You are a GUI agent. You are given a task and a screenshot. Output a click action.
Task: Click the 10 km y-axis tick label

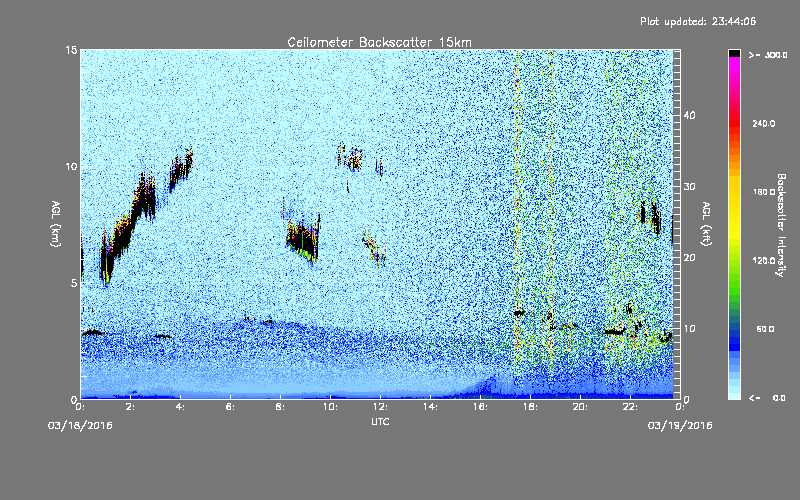tap(71, 167)
